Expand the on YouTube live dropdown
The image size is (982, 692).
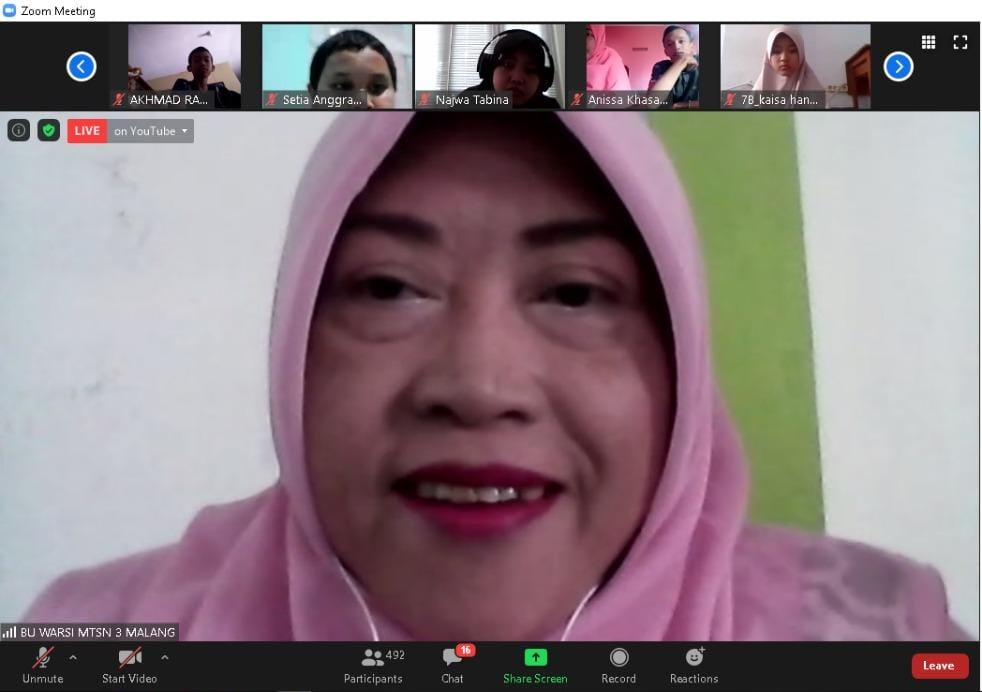point(150,131)
